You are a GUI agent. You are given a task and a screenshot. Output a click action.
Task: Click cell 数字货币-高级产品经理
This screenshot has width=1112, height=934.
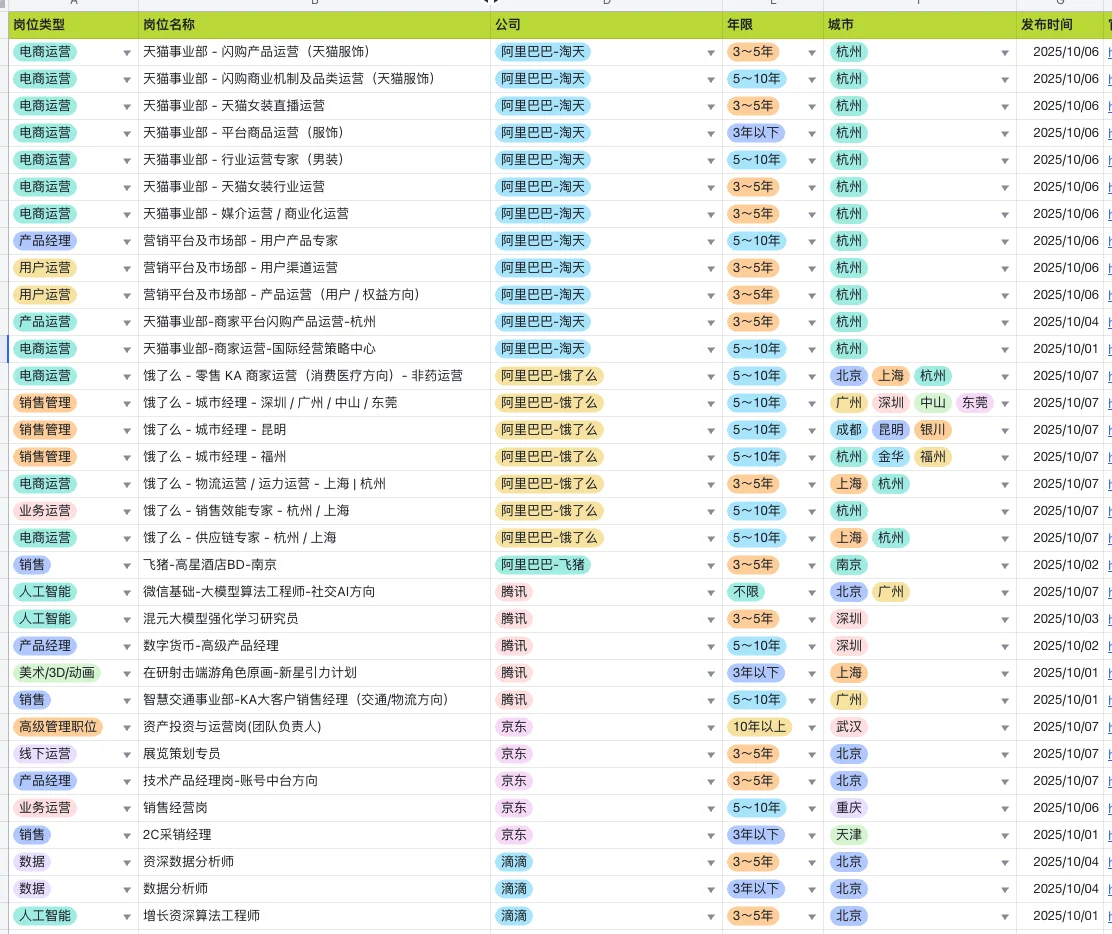(314, 645)
